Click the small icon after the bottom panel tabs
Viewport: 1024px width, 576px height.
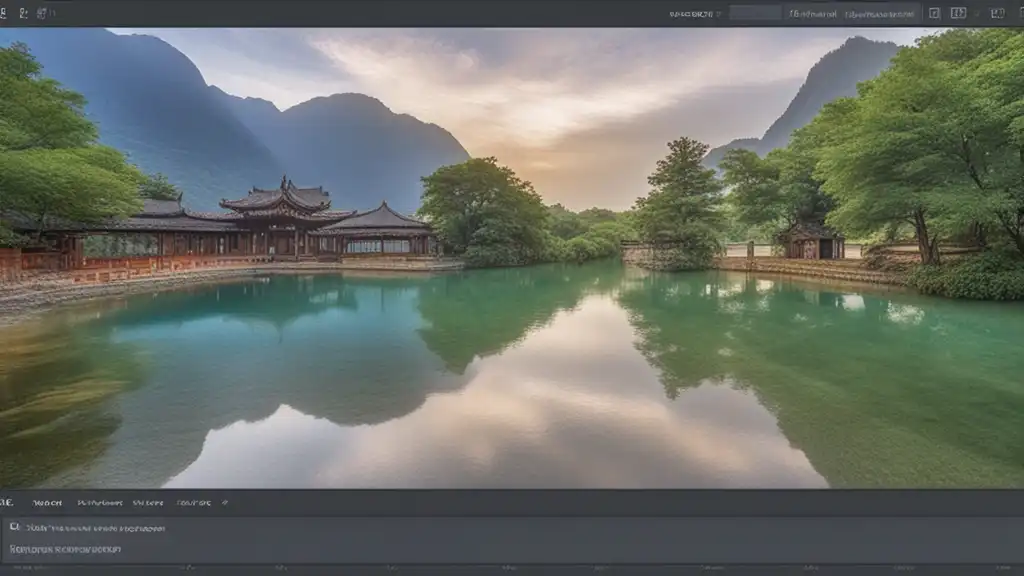(x=225, y=503)
